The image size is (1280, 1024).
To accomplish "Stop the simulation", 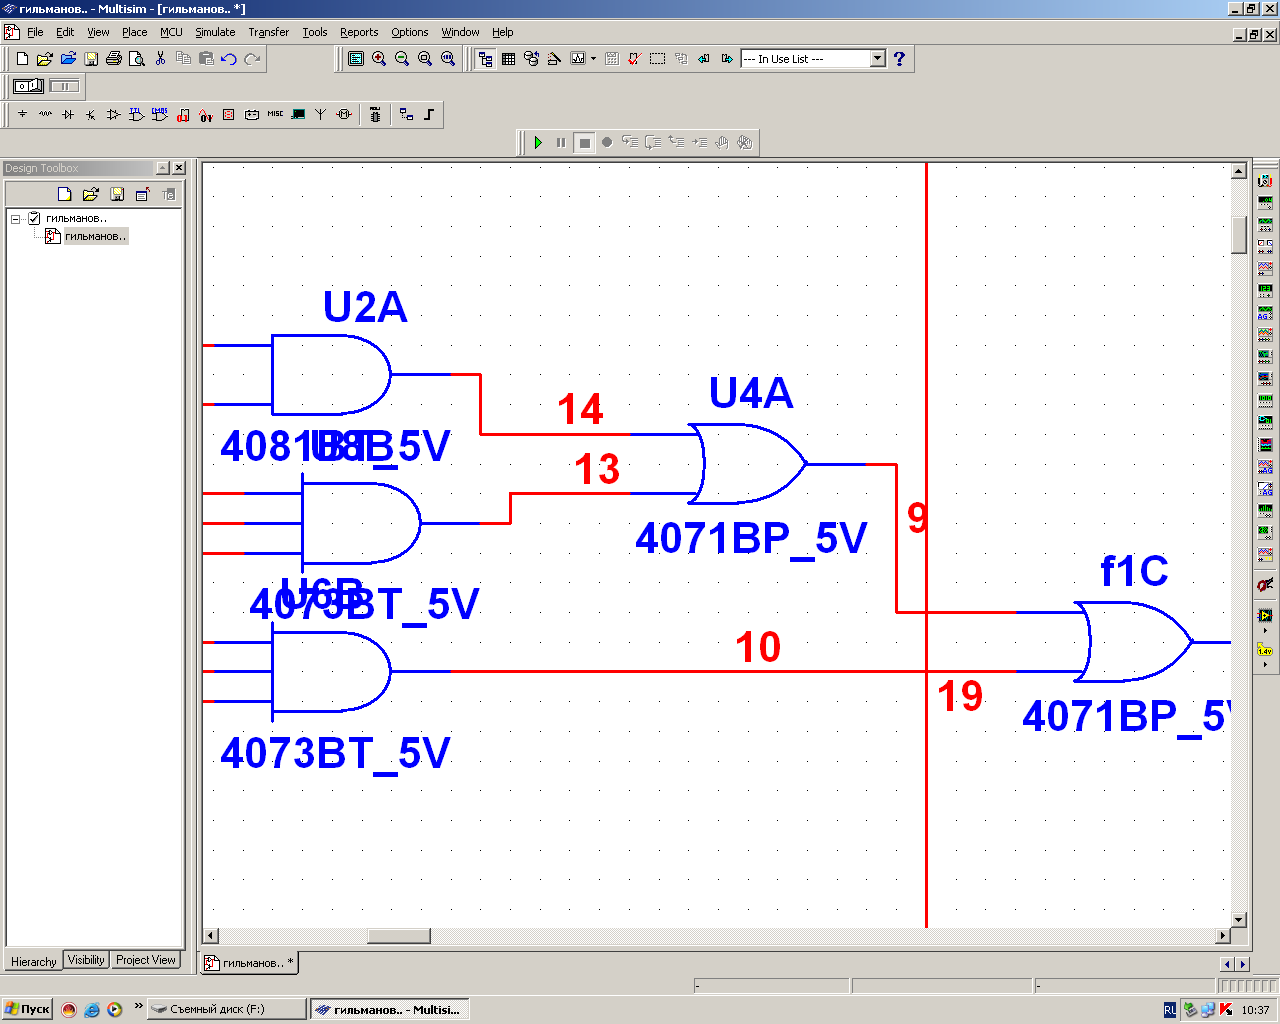I will tap(585, 143).
